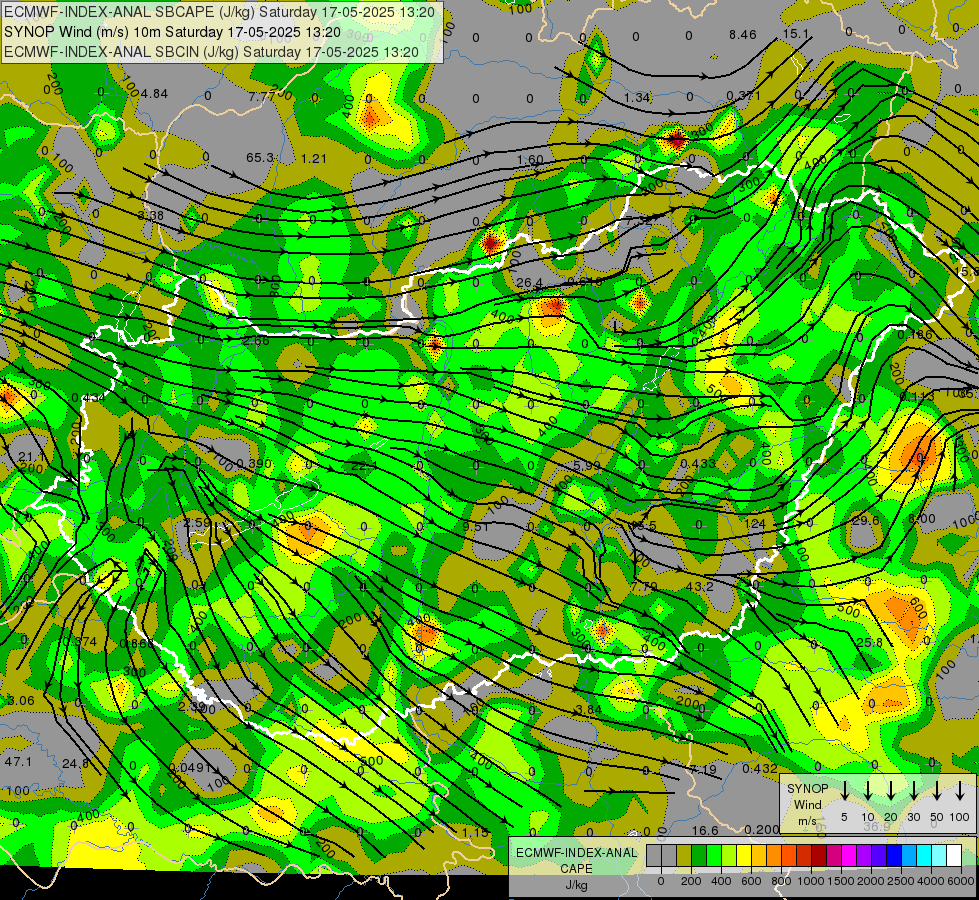Screen dimensions: 979x900
Task: Click the 4.84 value on the map
Action: tap(154, 94)
